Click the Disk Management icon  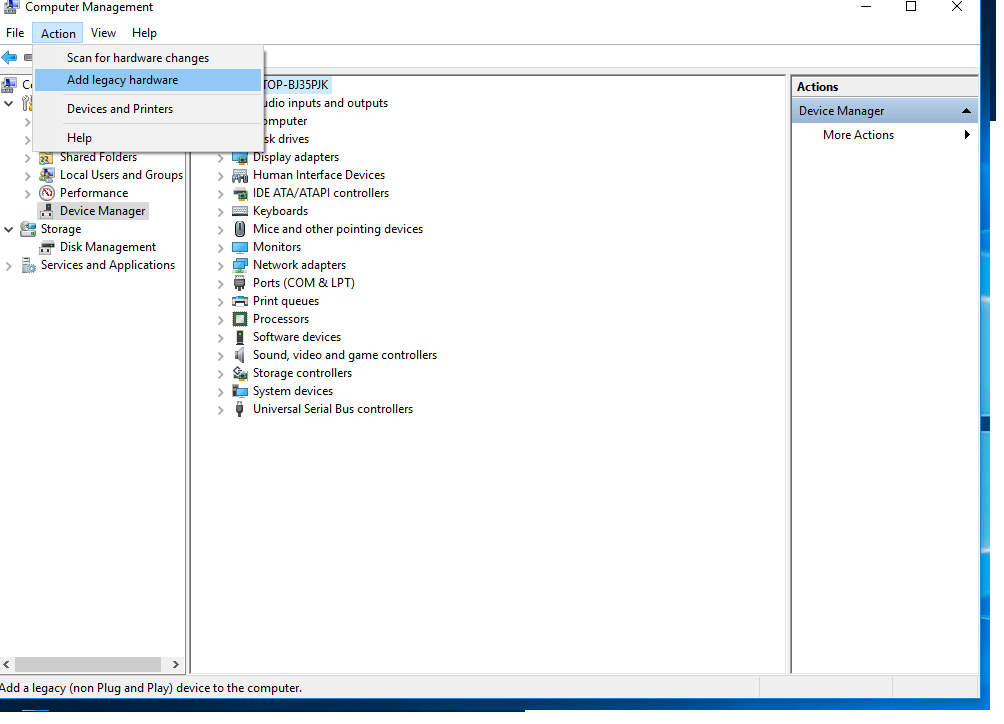pyautogui.click(x=47, y=248)
